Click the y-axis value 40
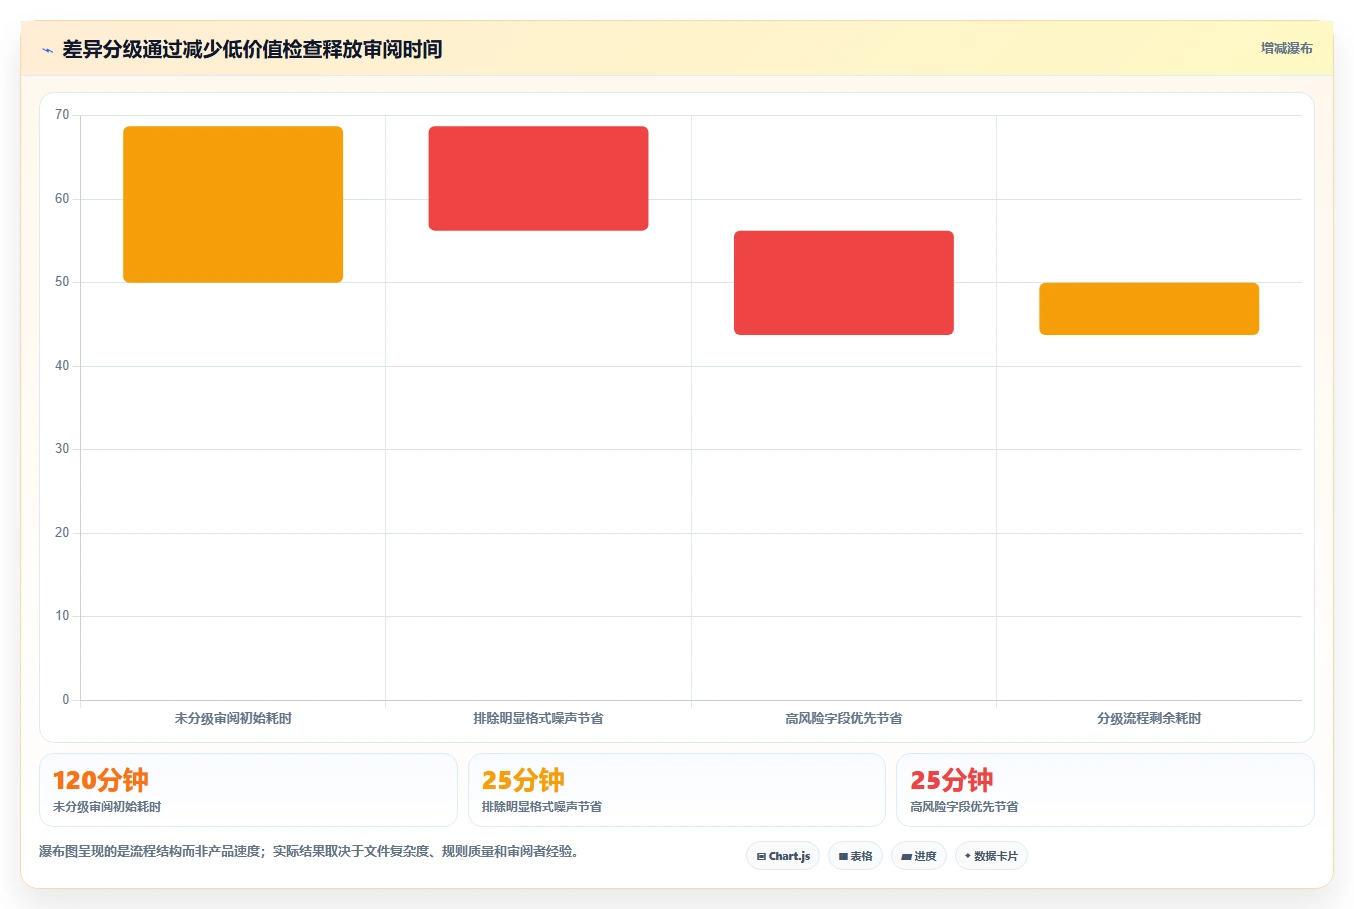This screenshot has width=1354, height=909. click(x=62, y=366)
